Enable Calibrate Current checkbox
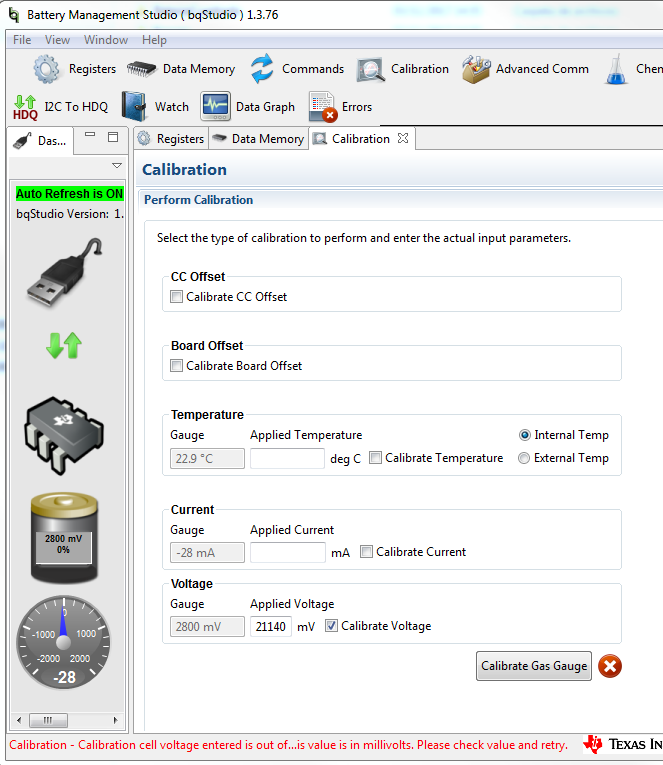Screen dimensions: 663x765 tap(366, 552)
